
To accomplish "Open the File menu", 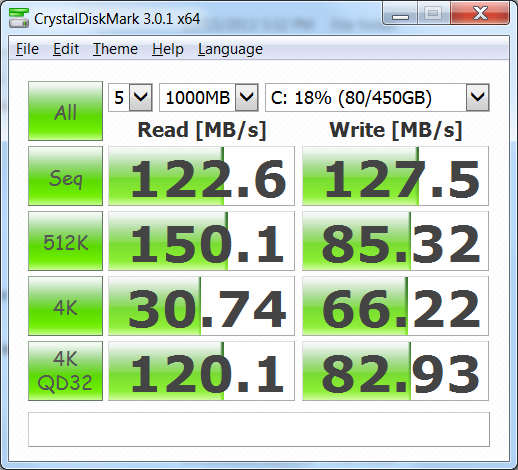I will [x=27, y=49].
